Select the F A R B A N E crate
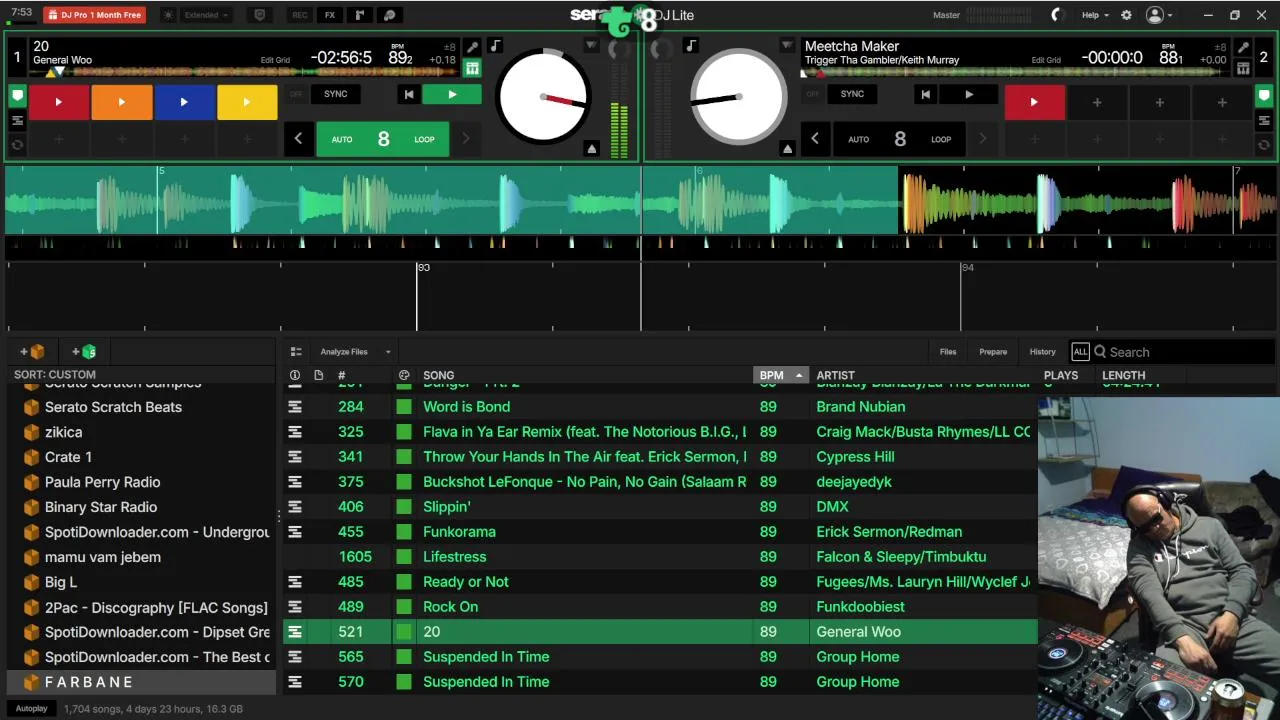Screen dimensions: 1280x720 point(141,682)
